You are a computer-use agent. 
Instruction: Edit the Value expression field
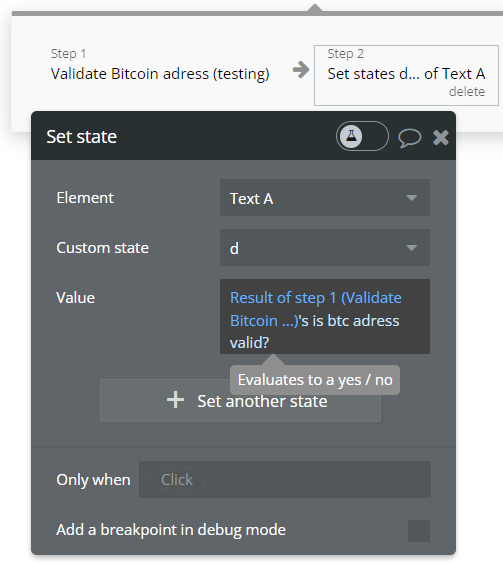[325, 316]
